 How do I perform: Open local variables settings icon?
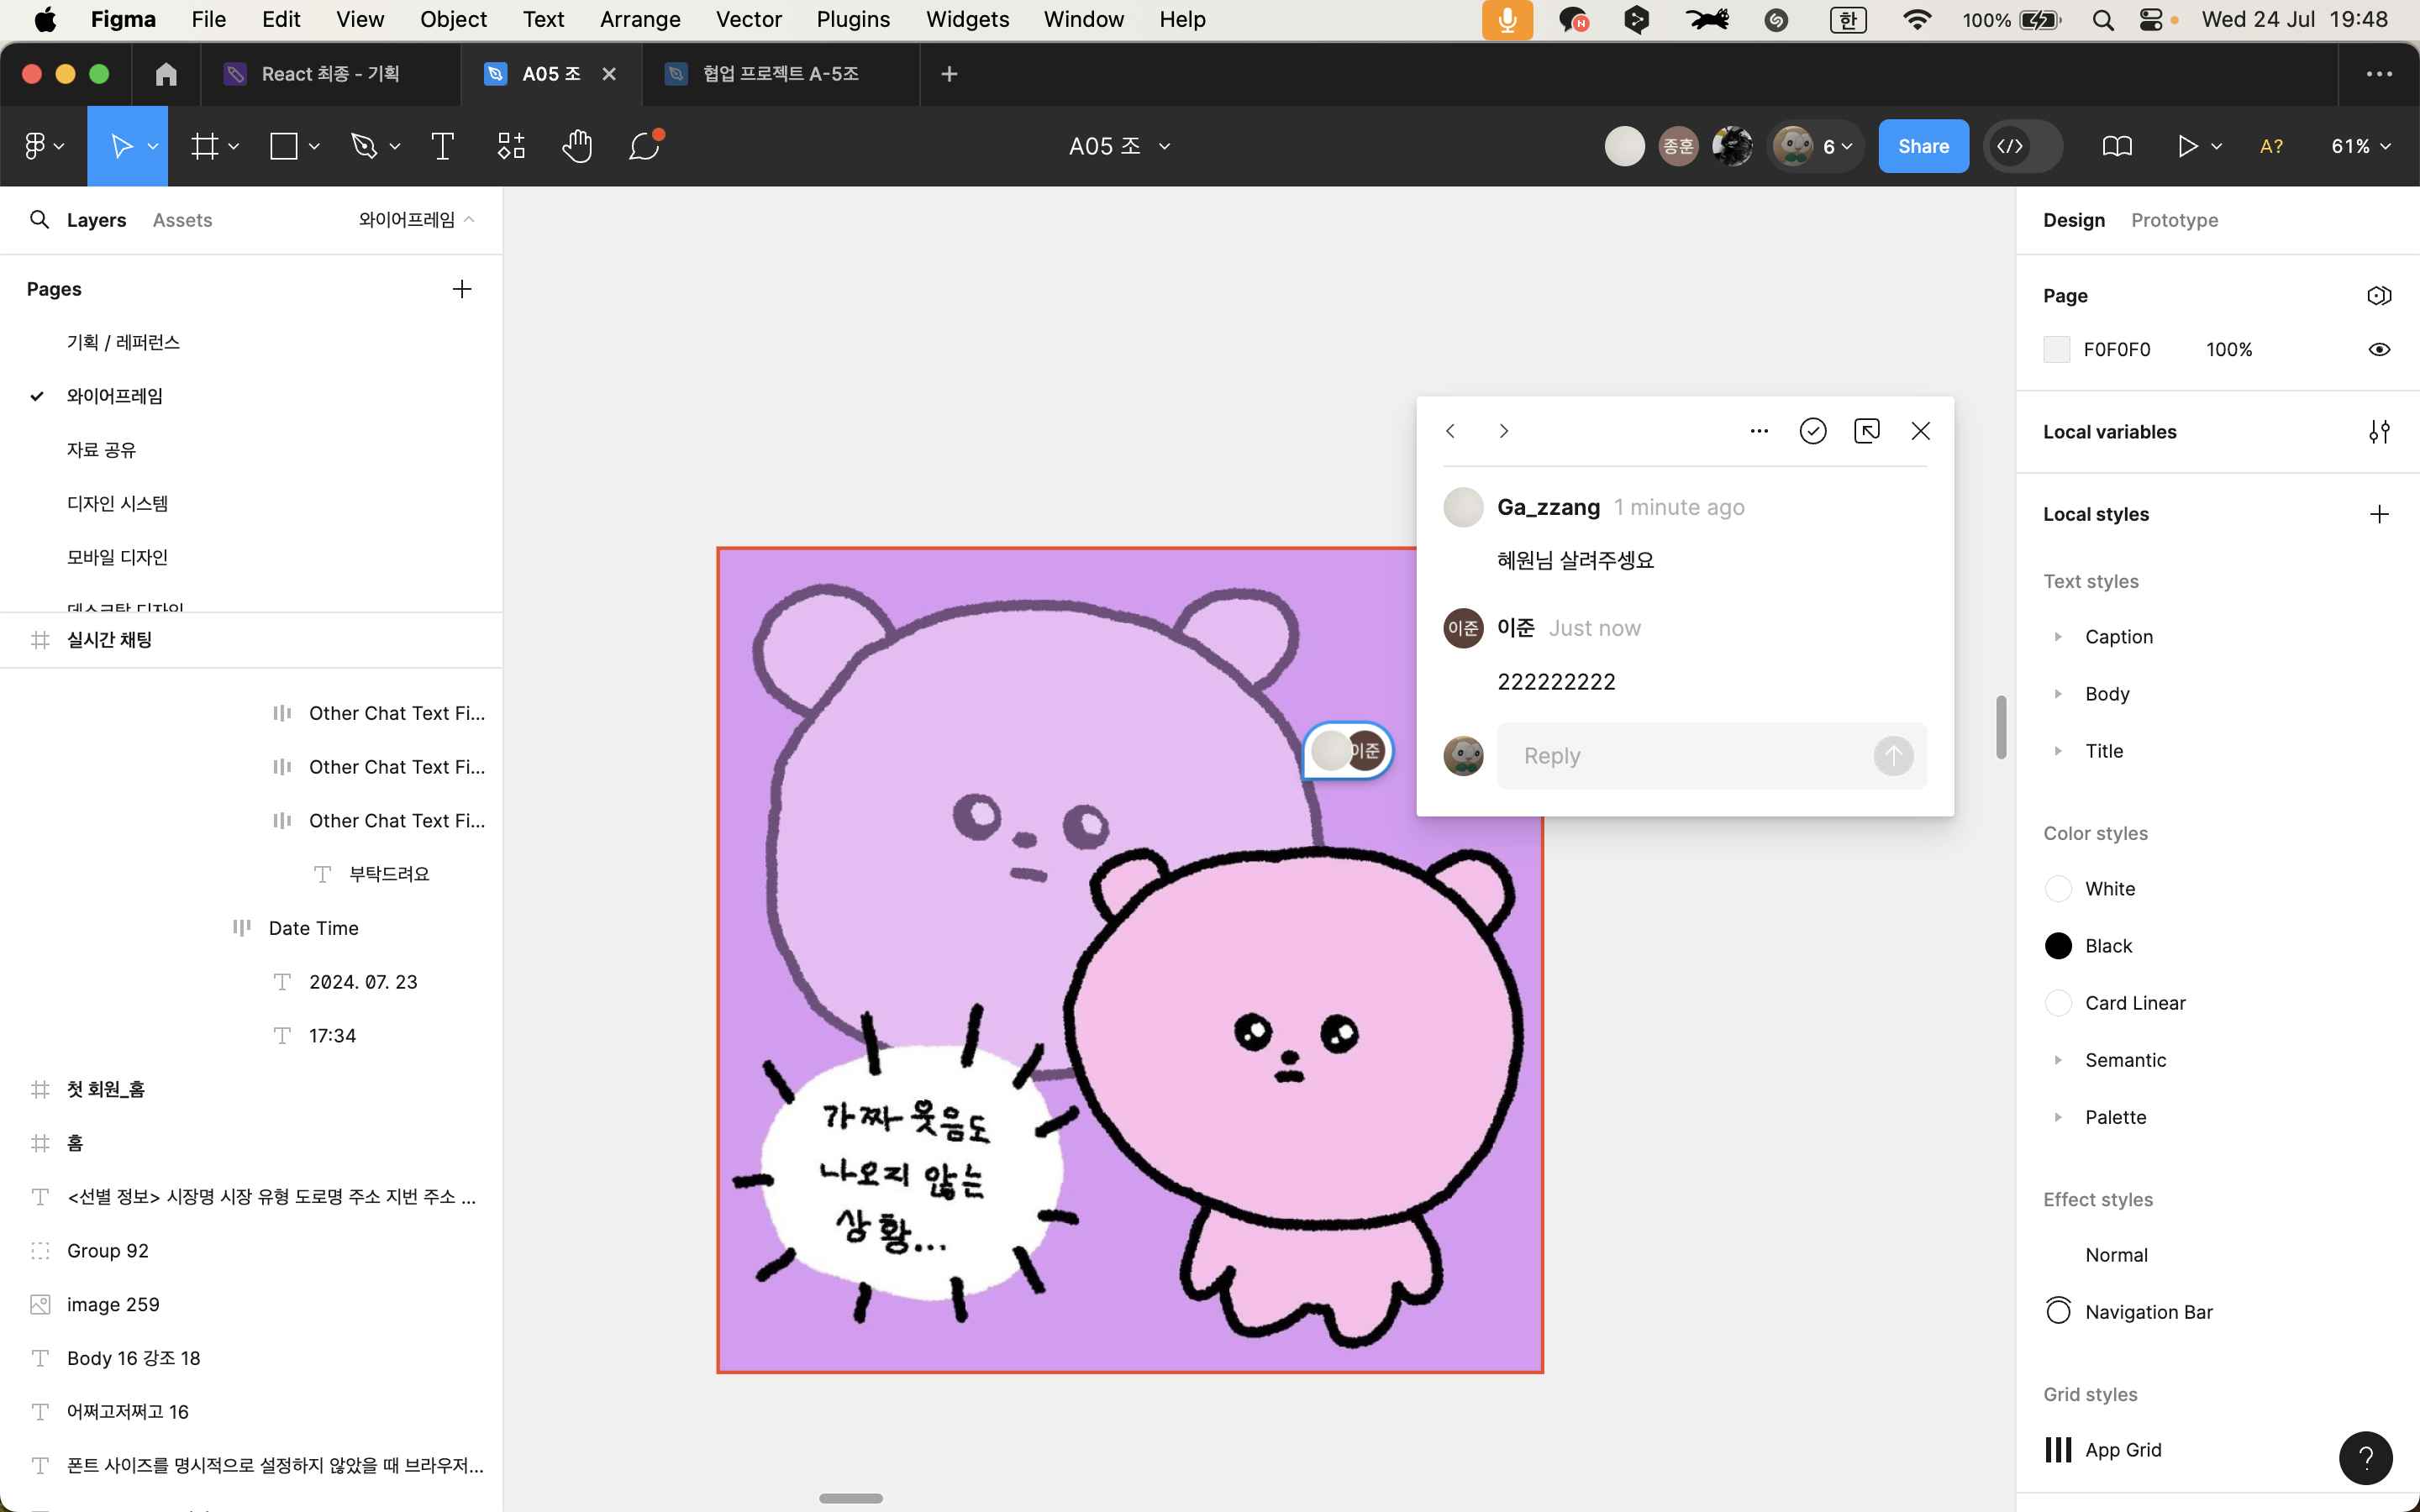2379,432
